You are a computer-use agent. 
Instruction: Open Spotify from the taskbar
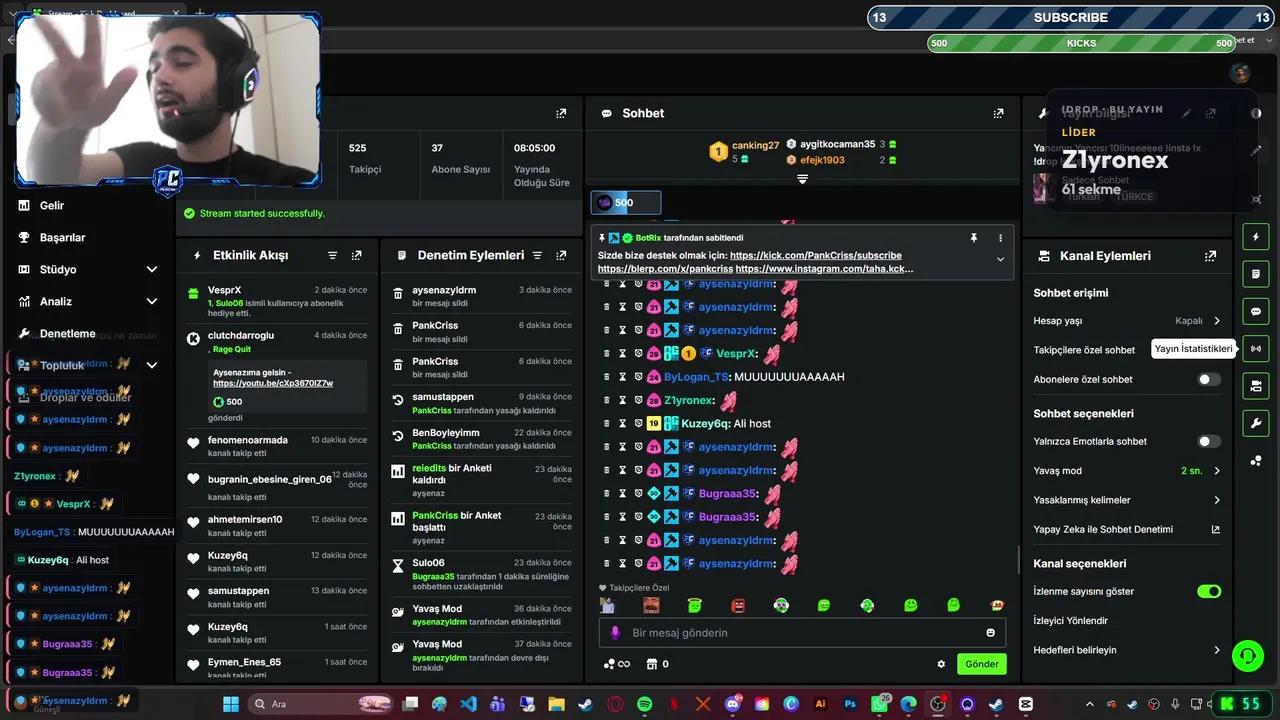point(644,704)
